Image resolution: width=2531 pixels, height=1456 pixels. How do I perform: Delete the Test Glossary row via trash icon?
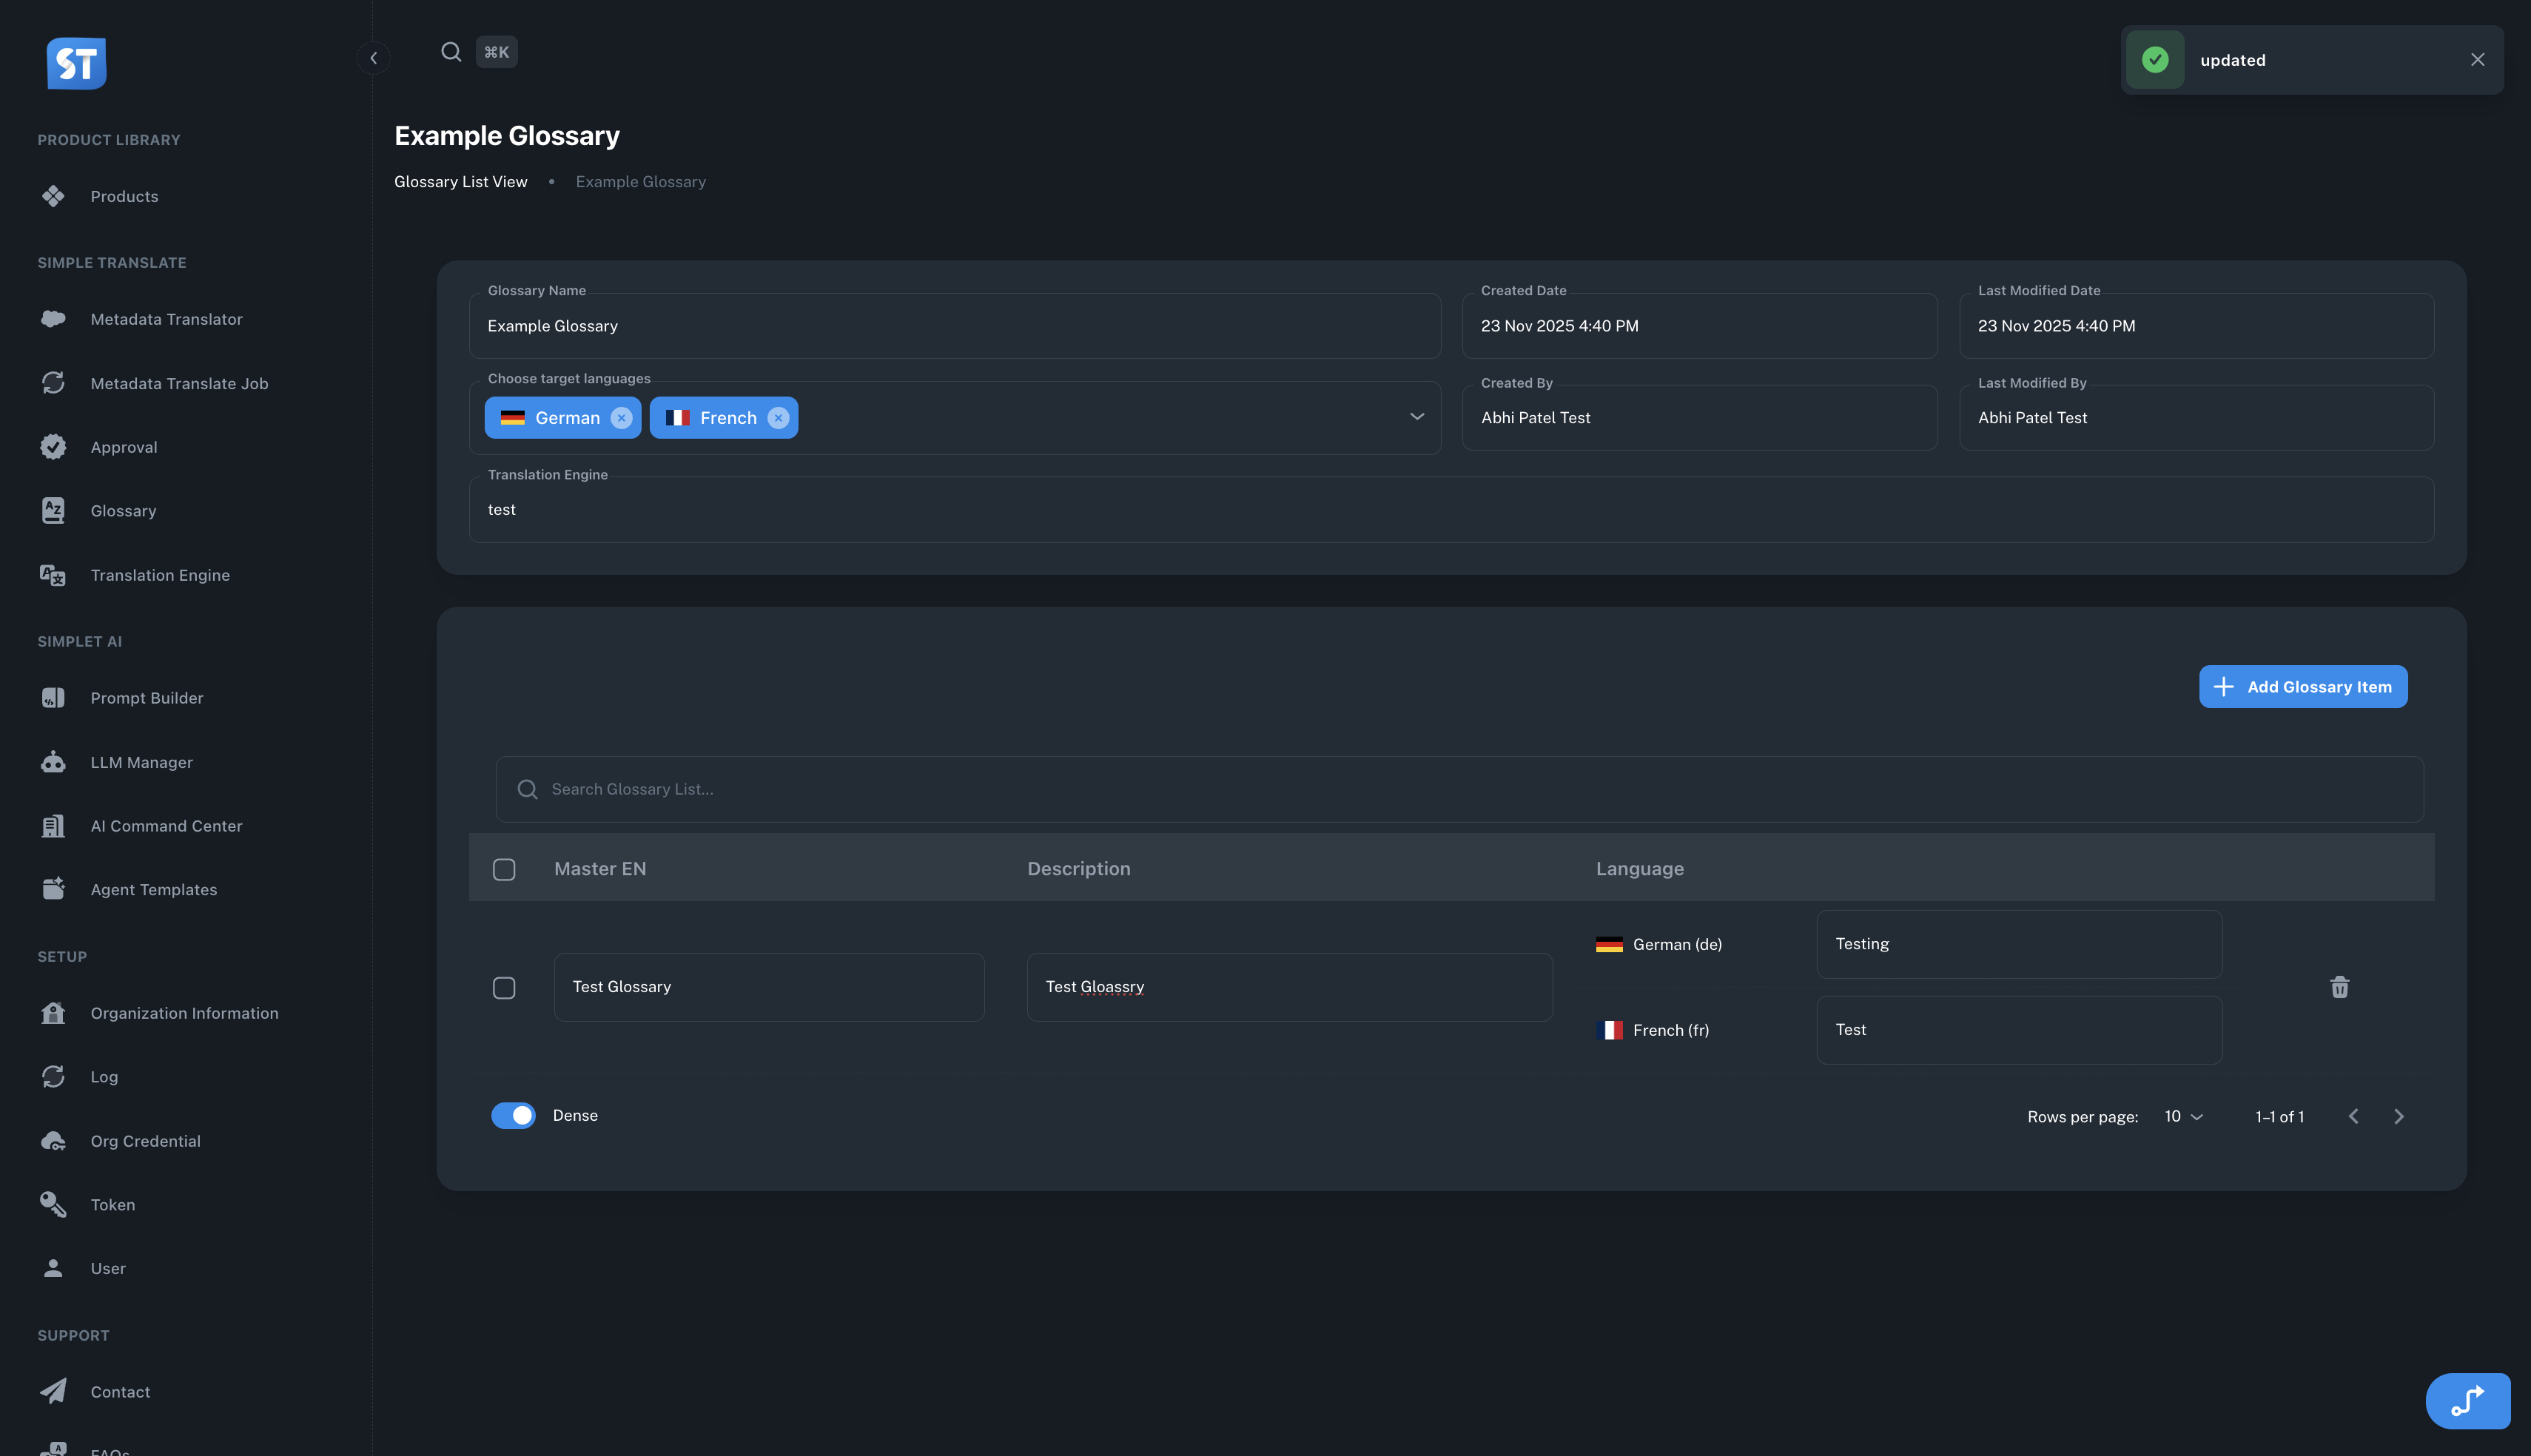[2339, 987]
